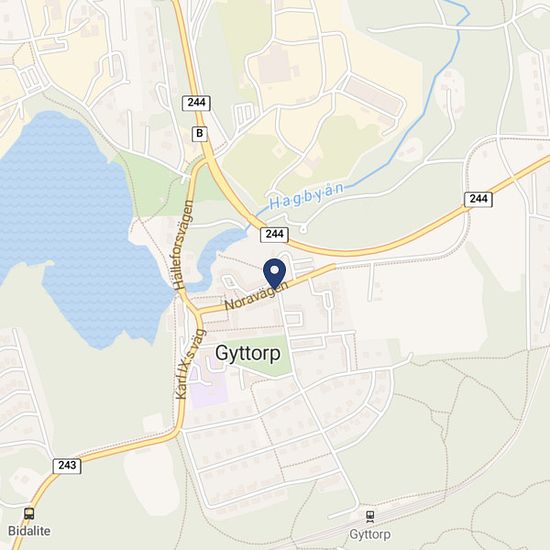
Task: Select the Gyttorp town label
Action: pyautogui.click(x=248, y=354)
